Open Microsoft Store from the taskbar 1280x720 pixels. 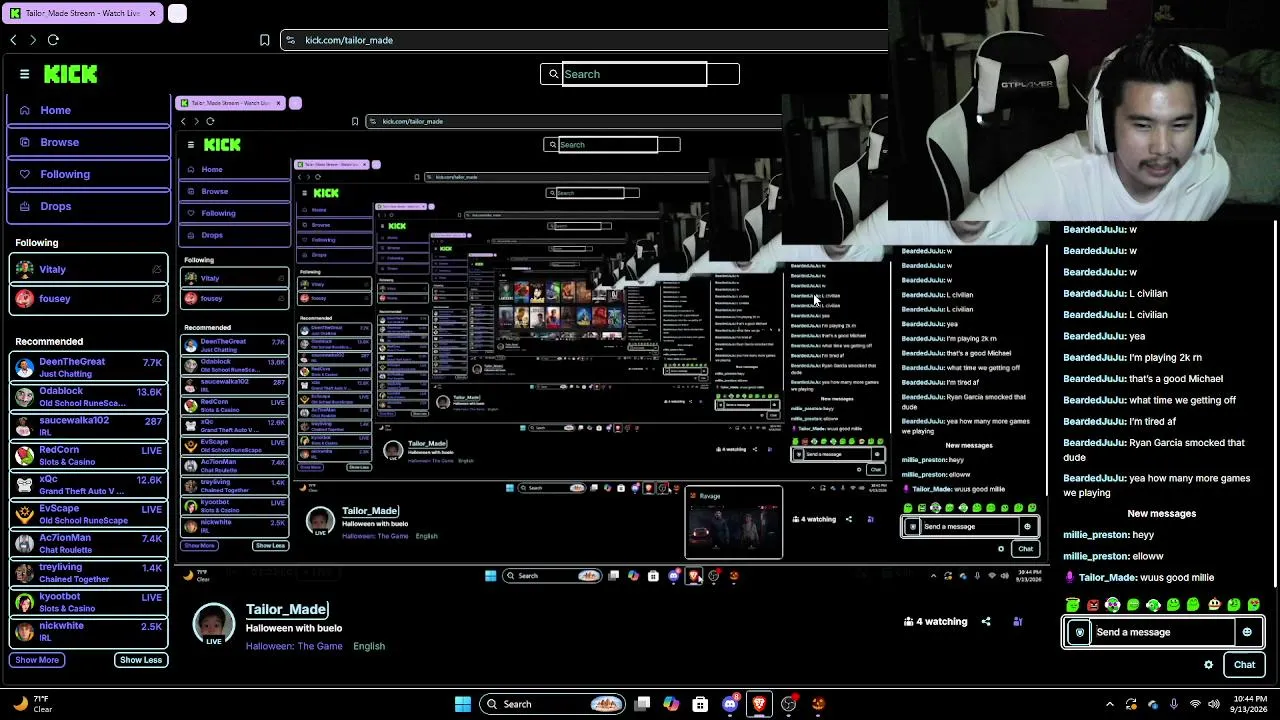tap(700, 704)
